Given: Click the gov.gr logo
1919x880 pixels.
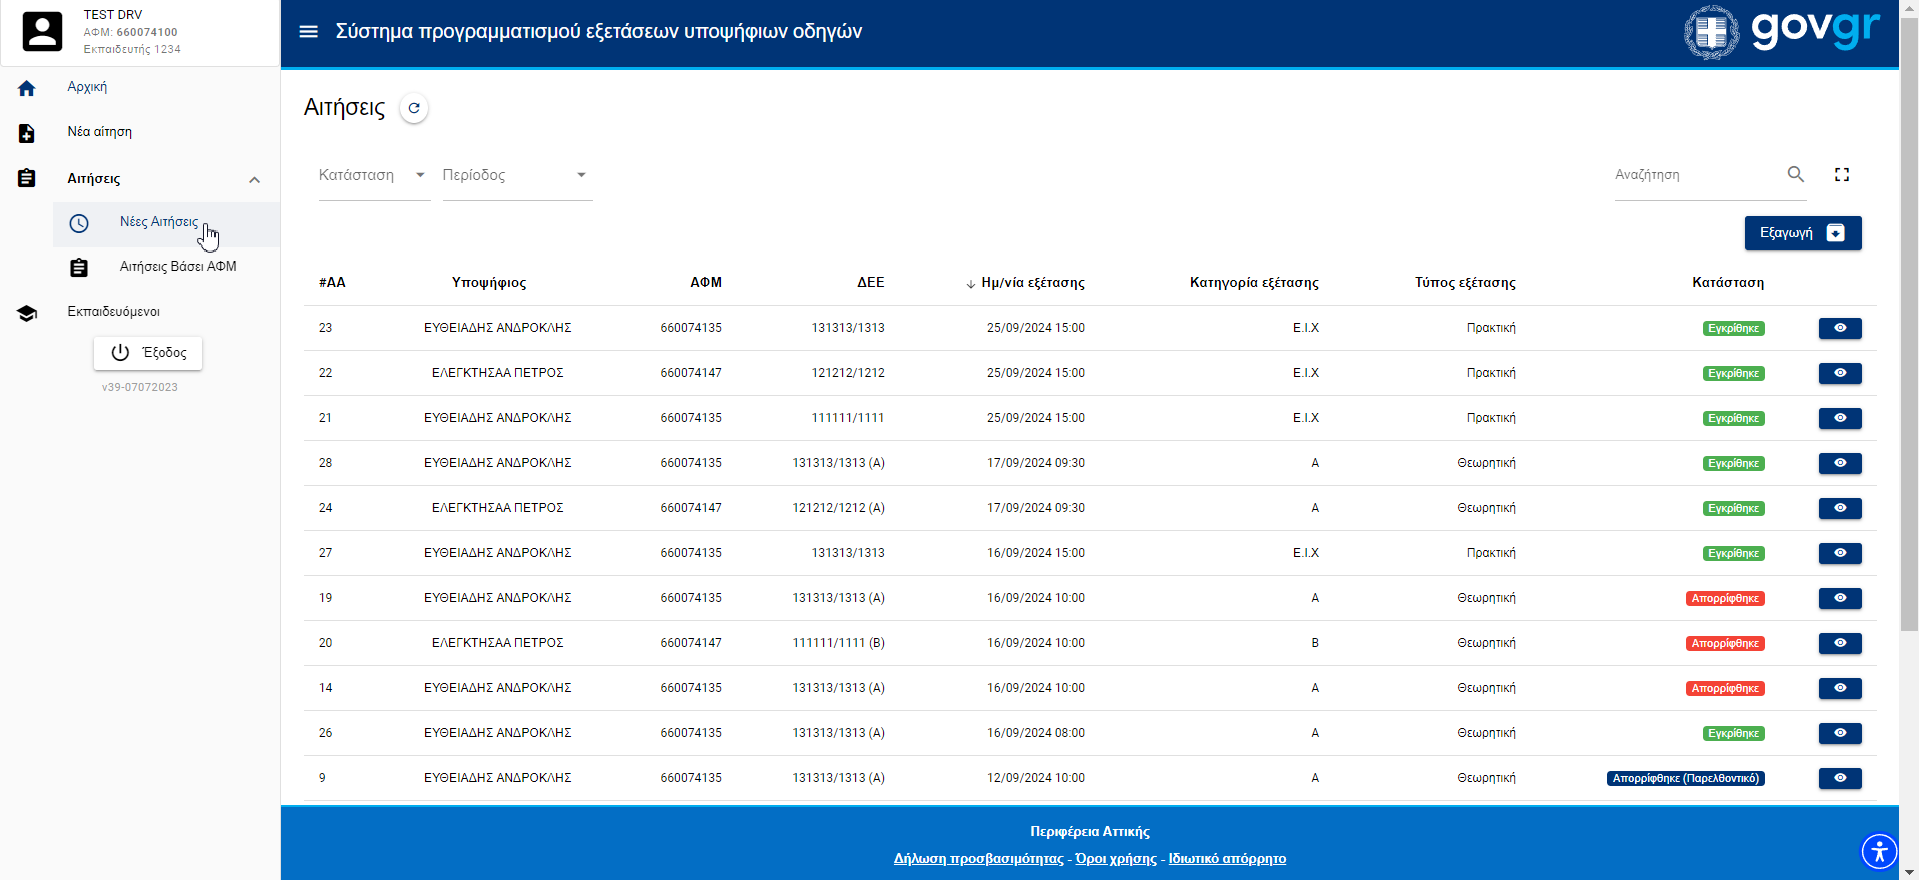Looking at the screenshot, I should (1782, 32).
